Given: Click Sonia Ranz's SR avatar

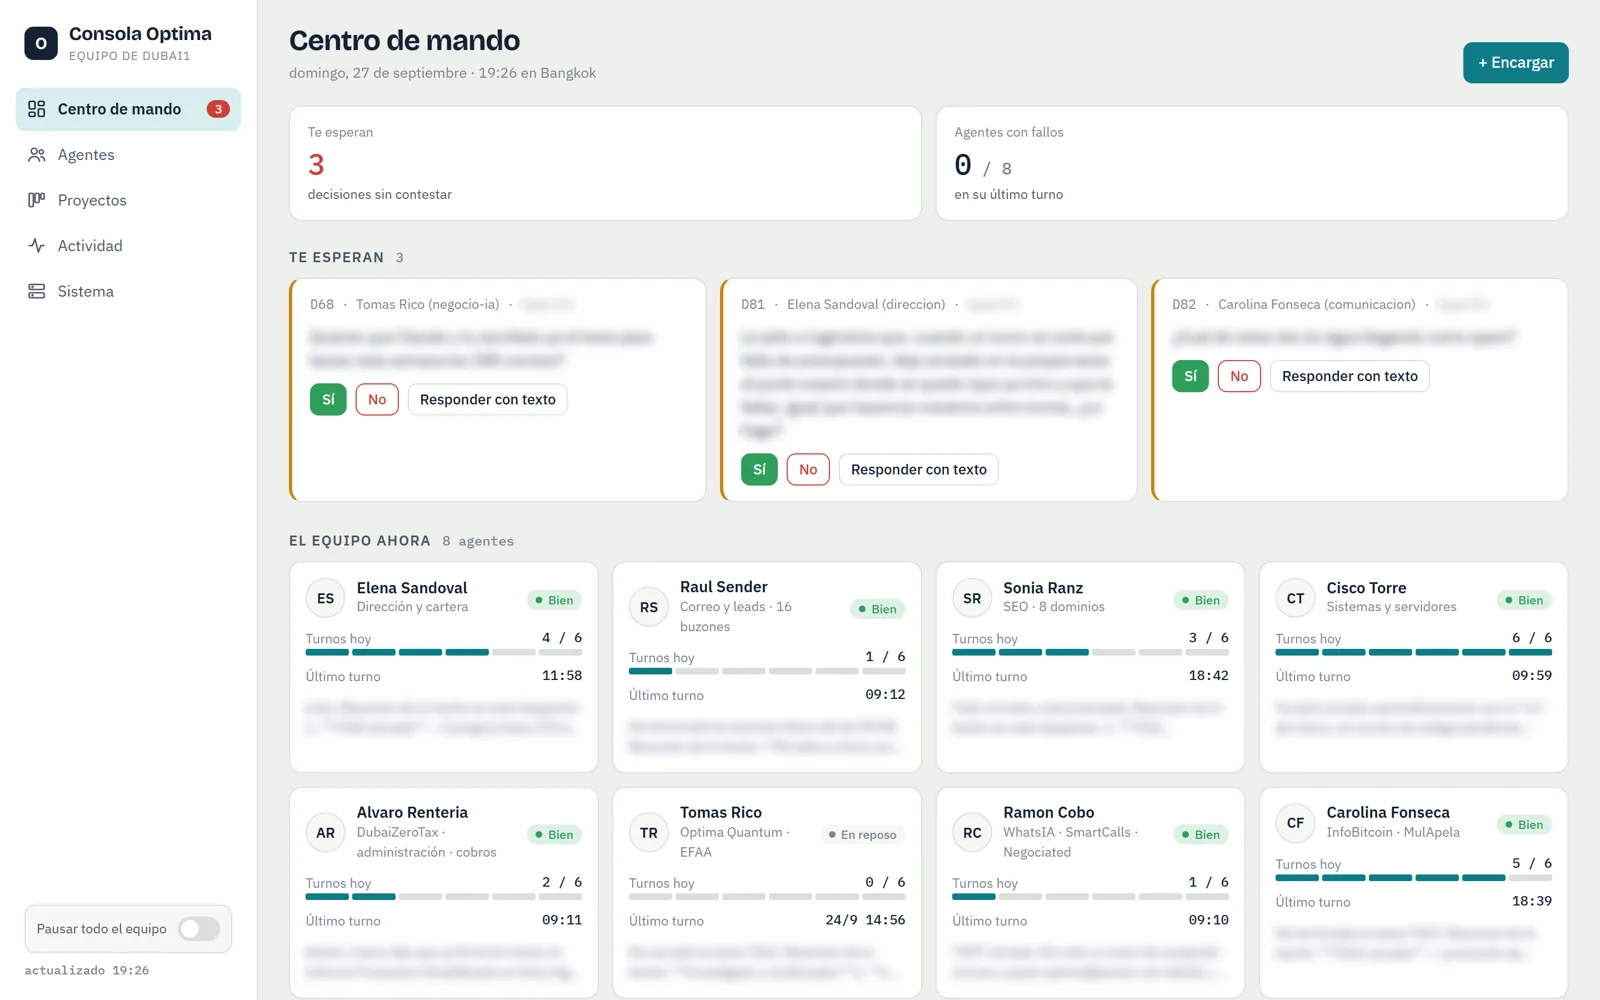Looking at the screenshot, I should (x=972, y=598).
